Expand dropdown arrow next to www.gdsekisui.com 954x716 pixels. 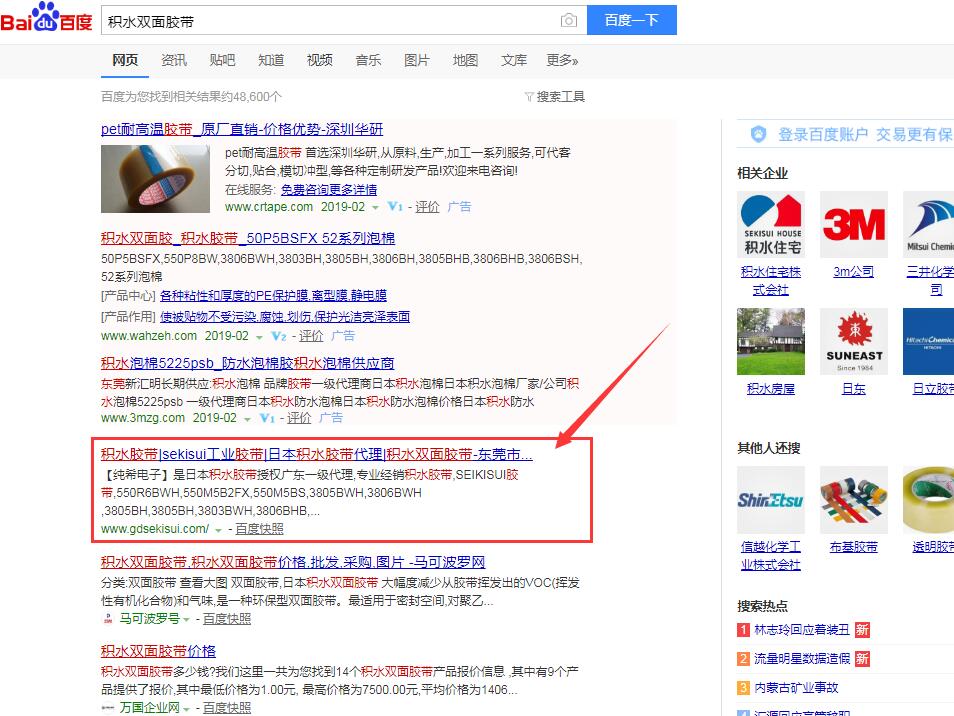click(218, 530)
